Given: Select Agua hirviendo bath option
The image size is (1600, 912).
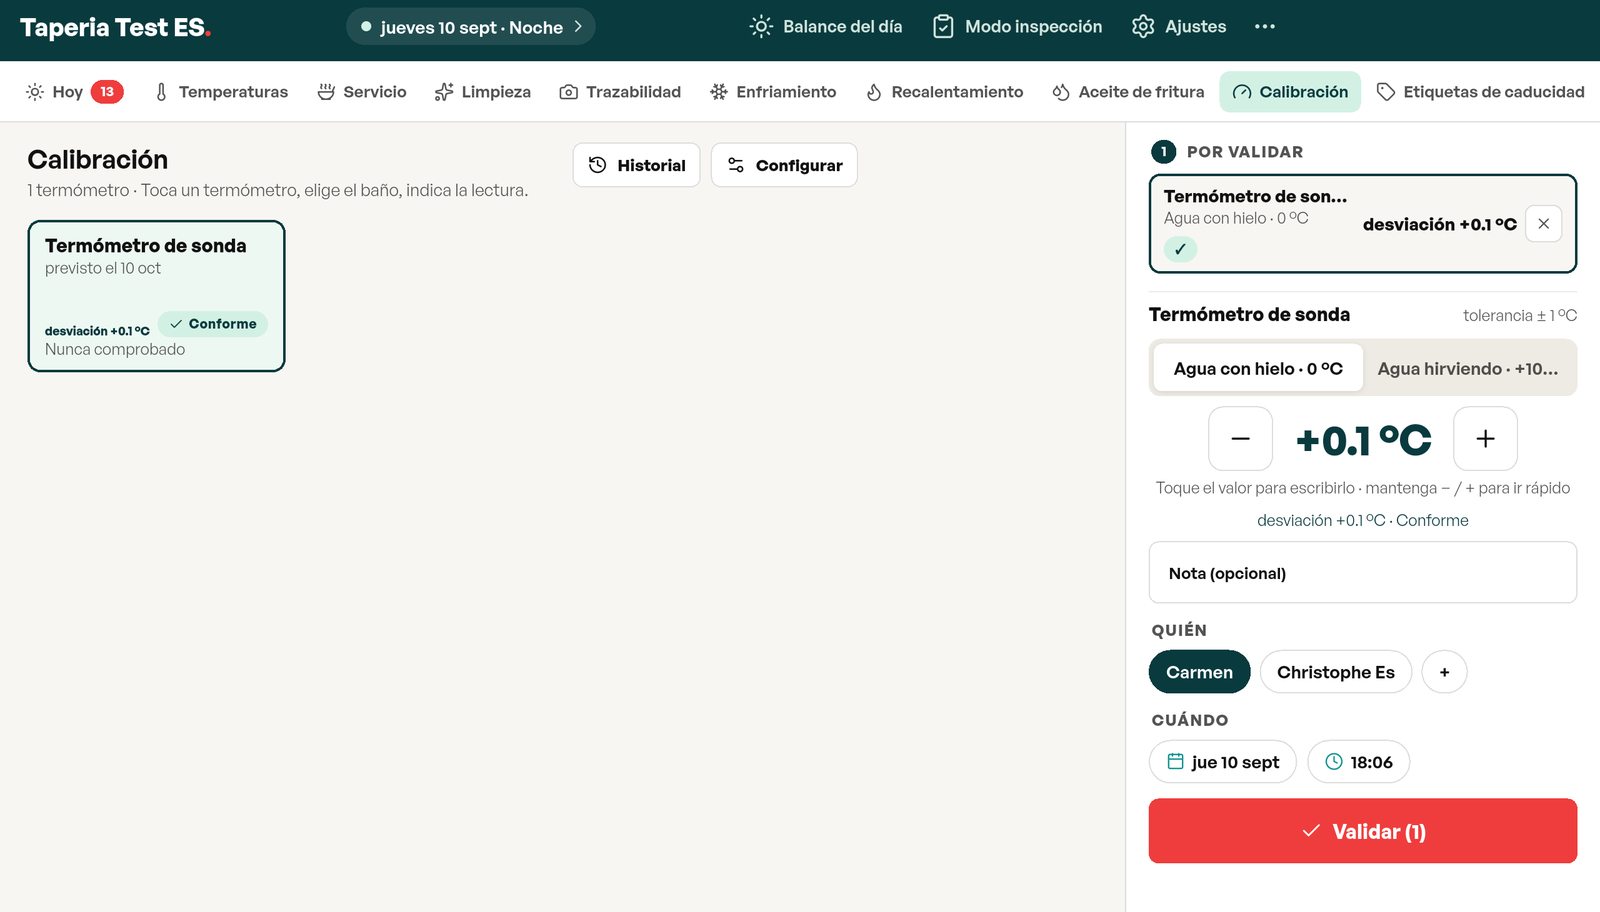Looking at the screenshot, I should click(x=1468, y=369).
